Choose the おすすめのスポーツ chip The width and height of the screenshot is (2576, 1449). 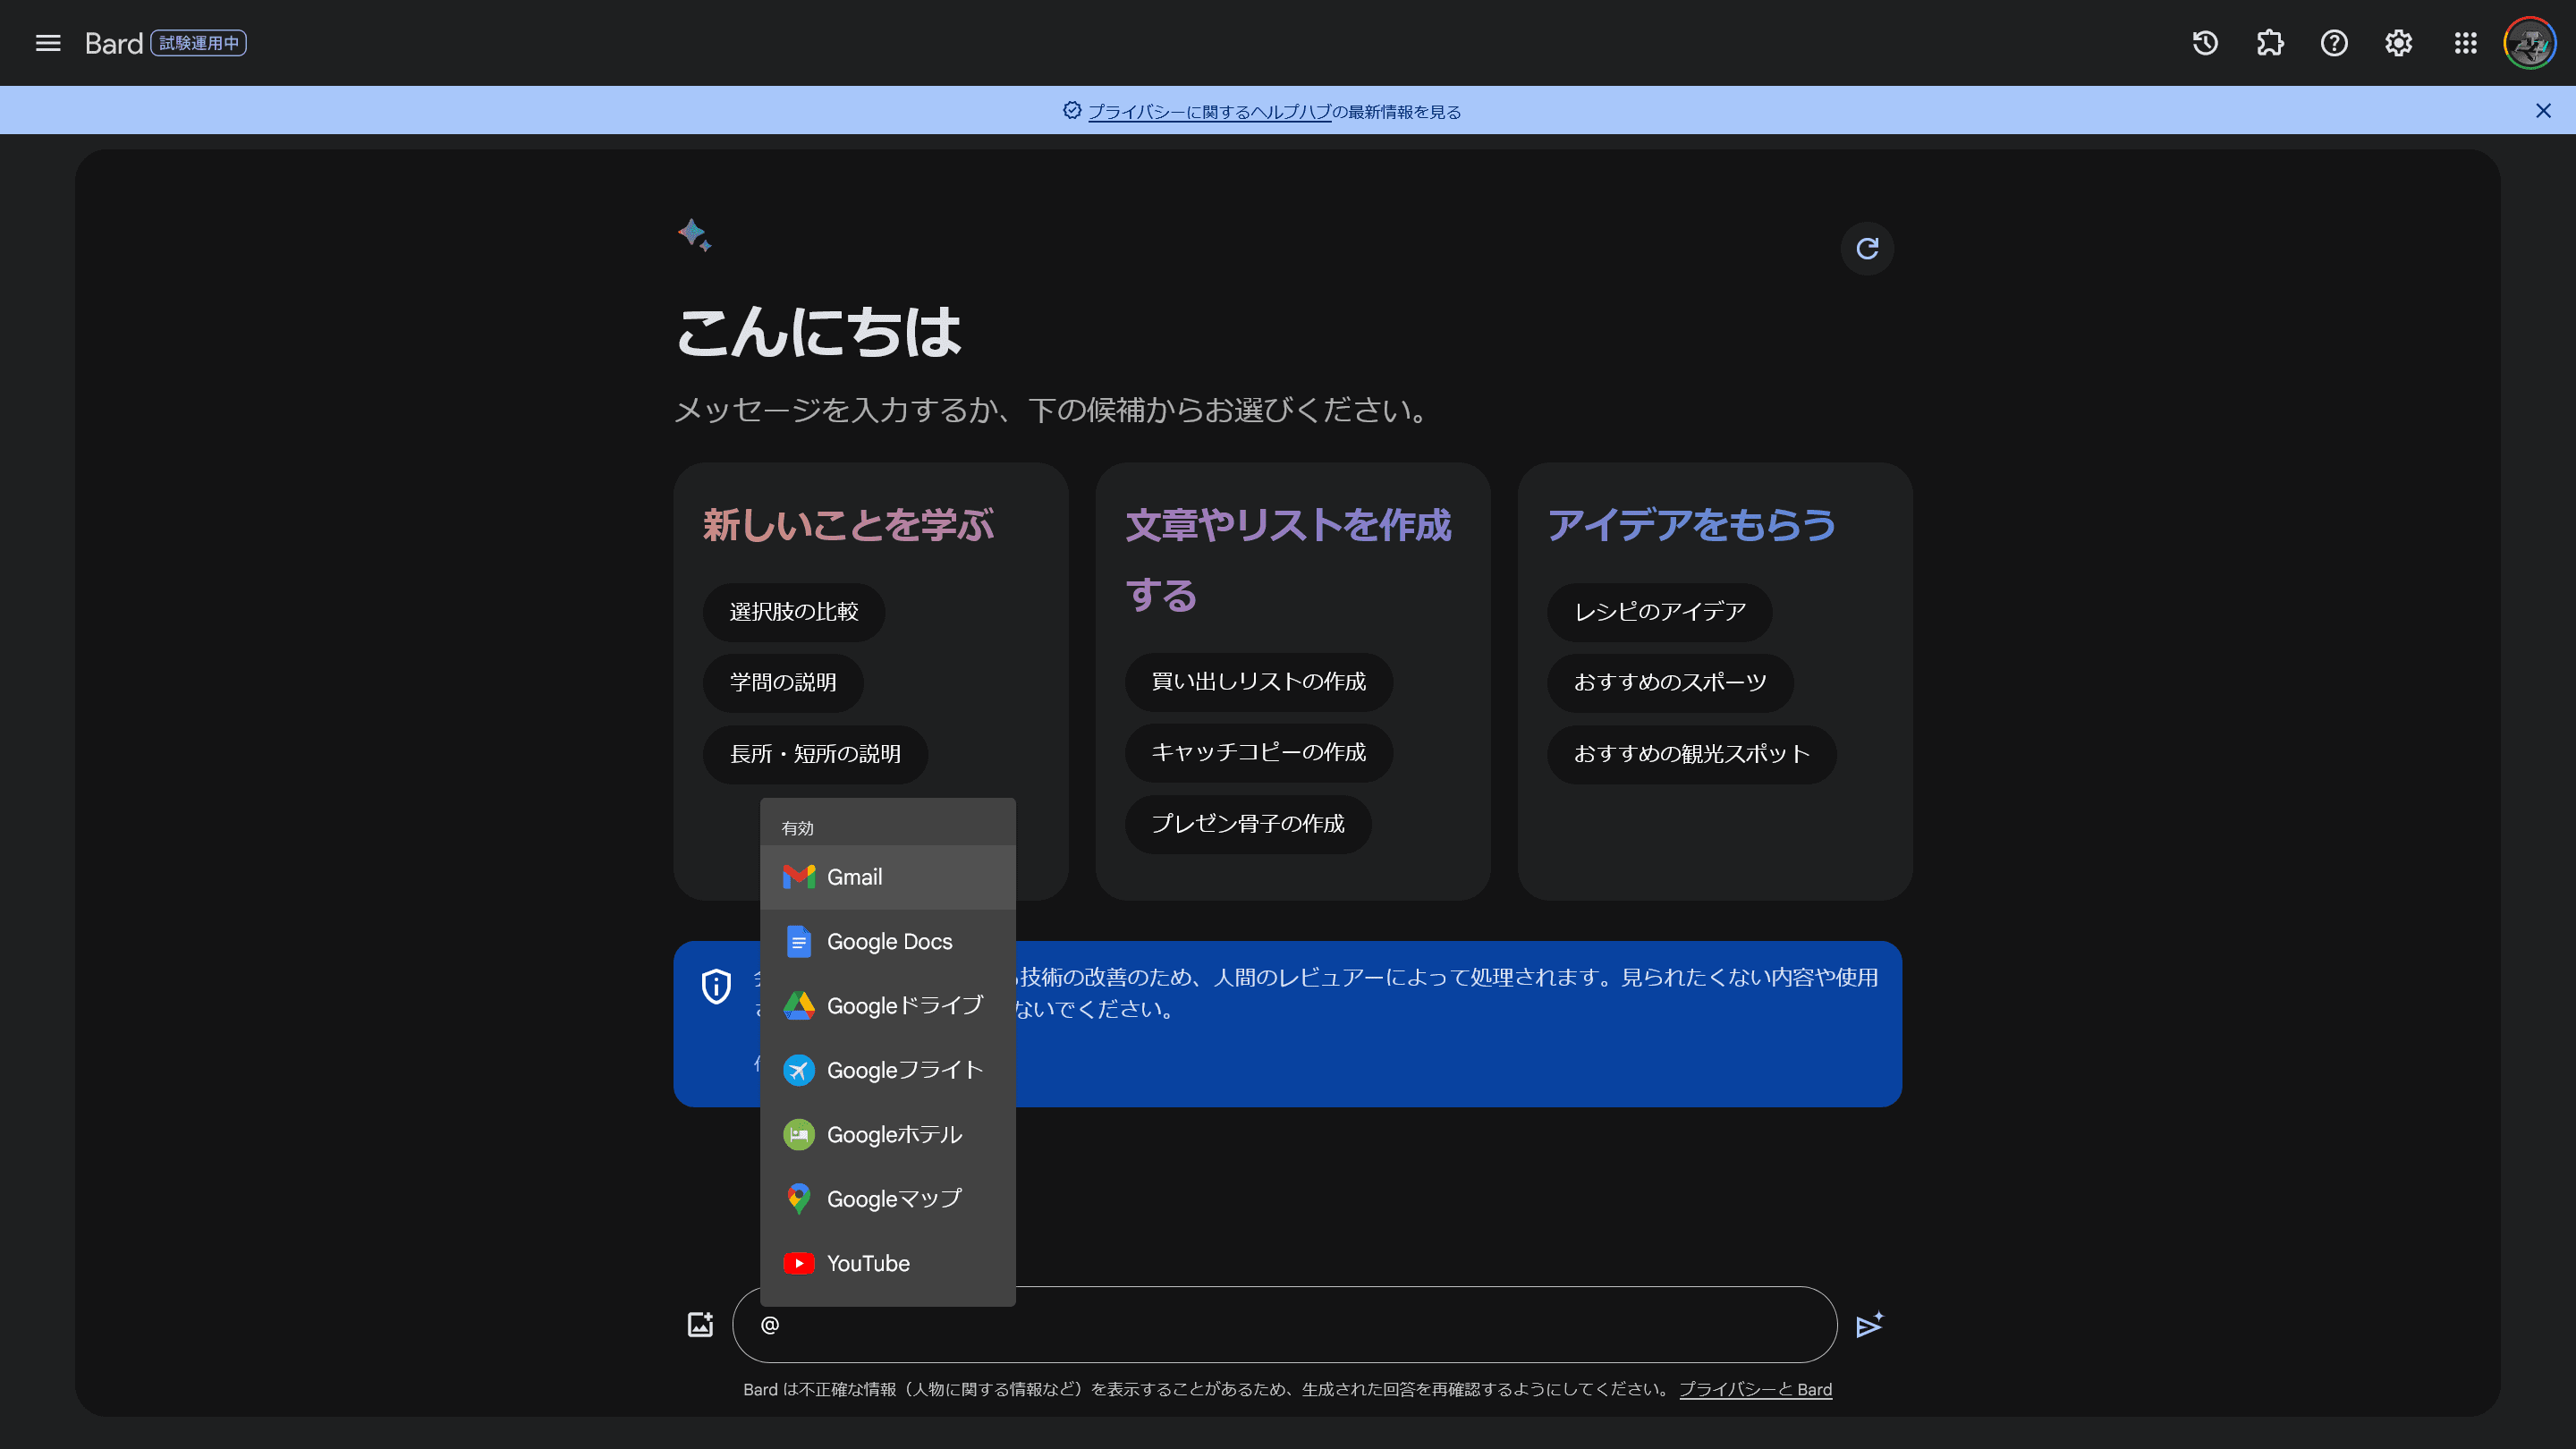click(x=1670, y=683)
